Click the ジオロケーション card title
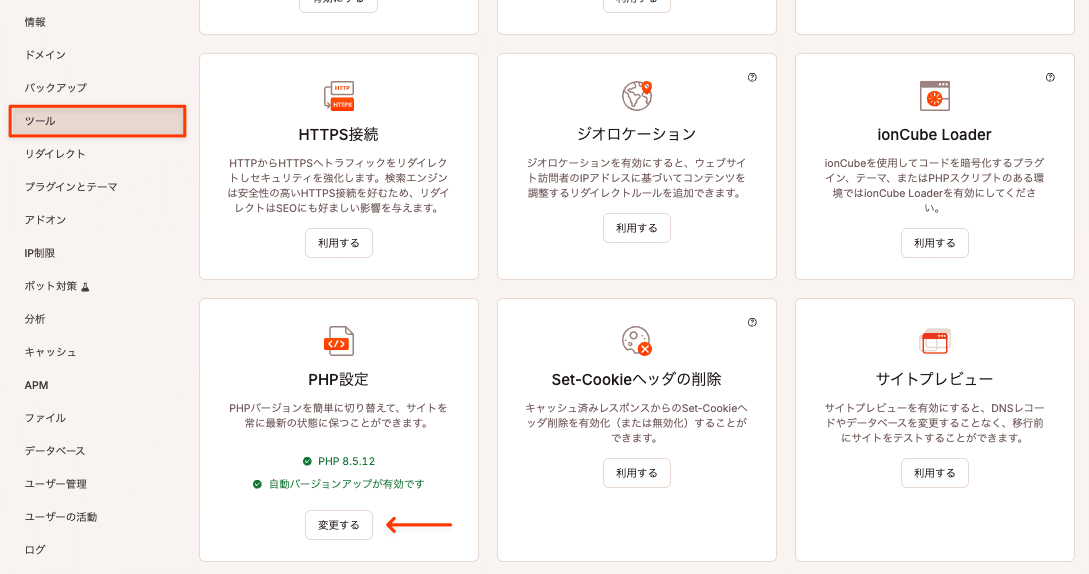Screen dimensions: 1089x574 [x=637, y=135]
